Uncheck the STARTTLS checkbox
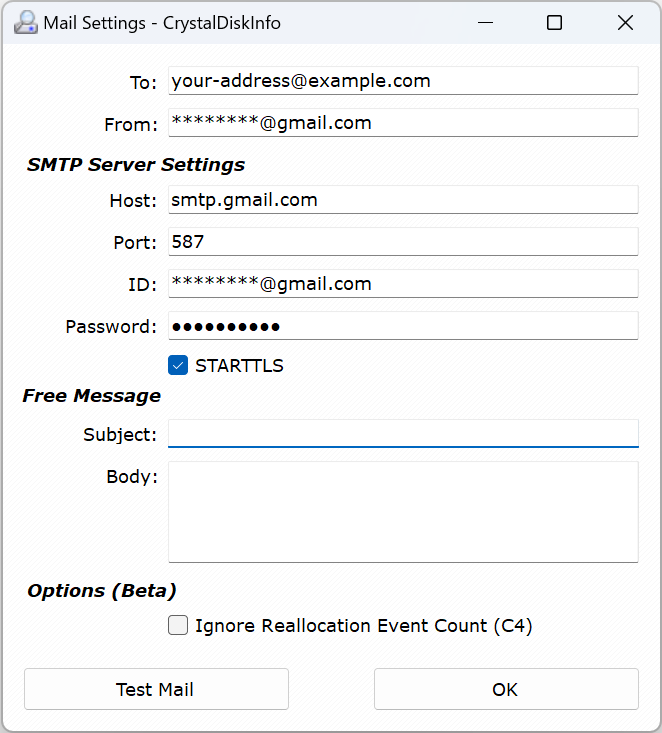The height and width of the screenshot is (733, 662). pos(178,366)
